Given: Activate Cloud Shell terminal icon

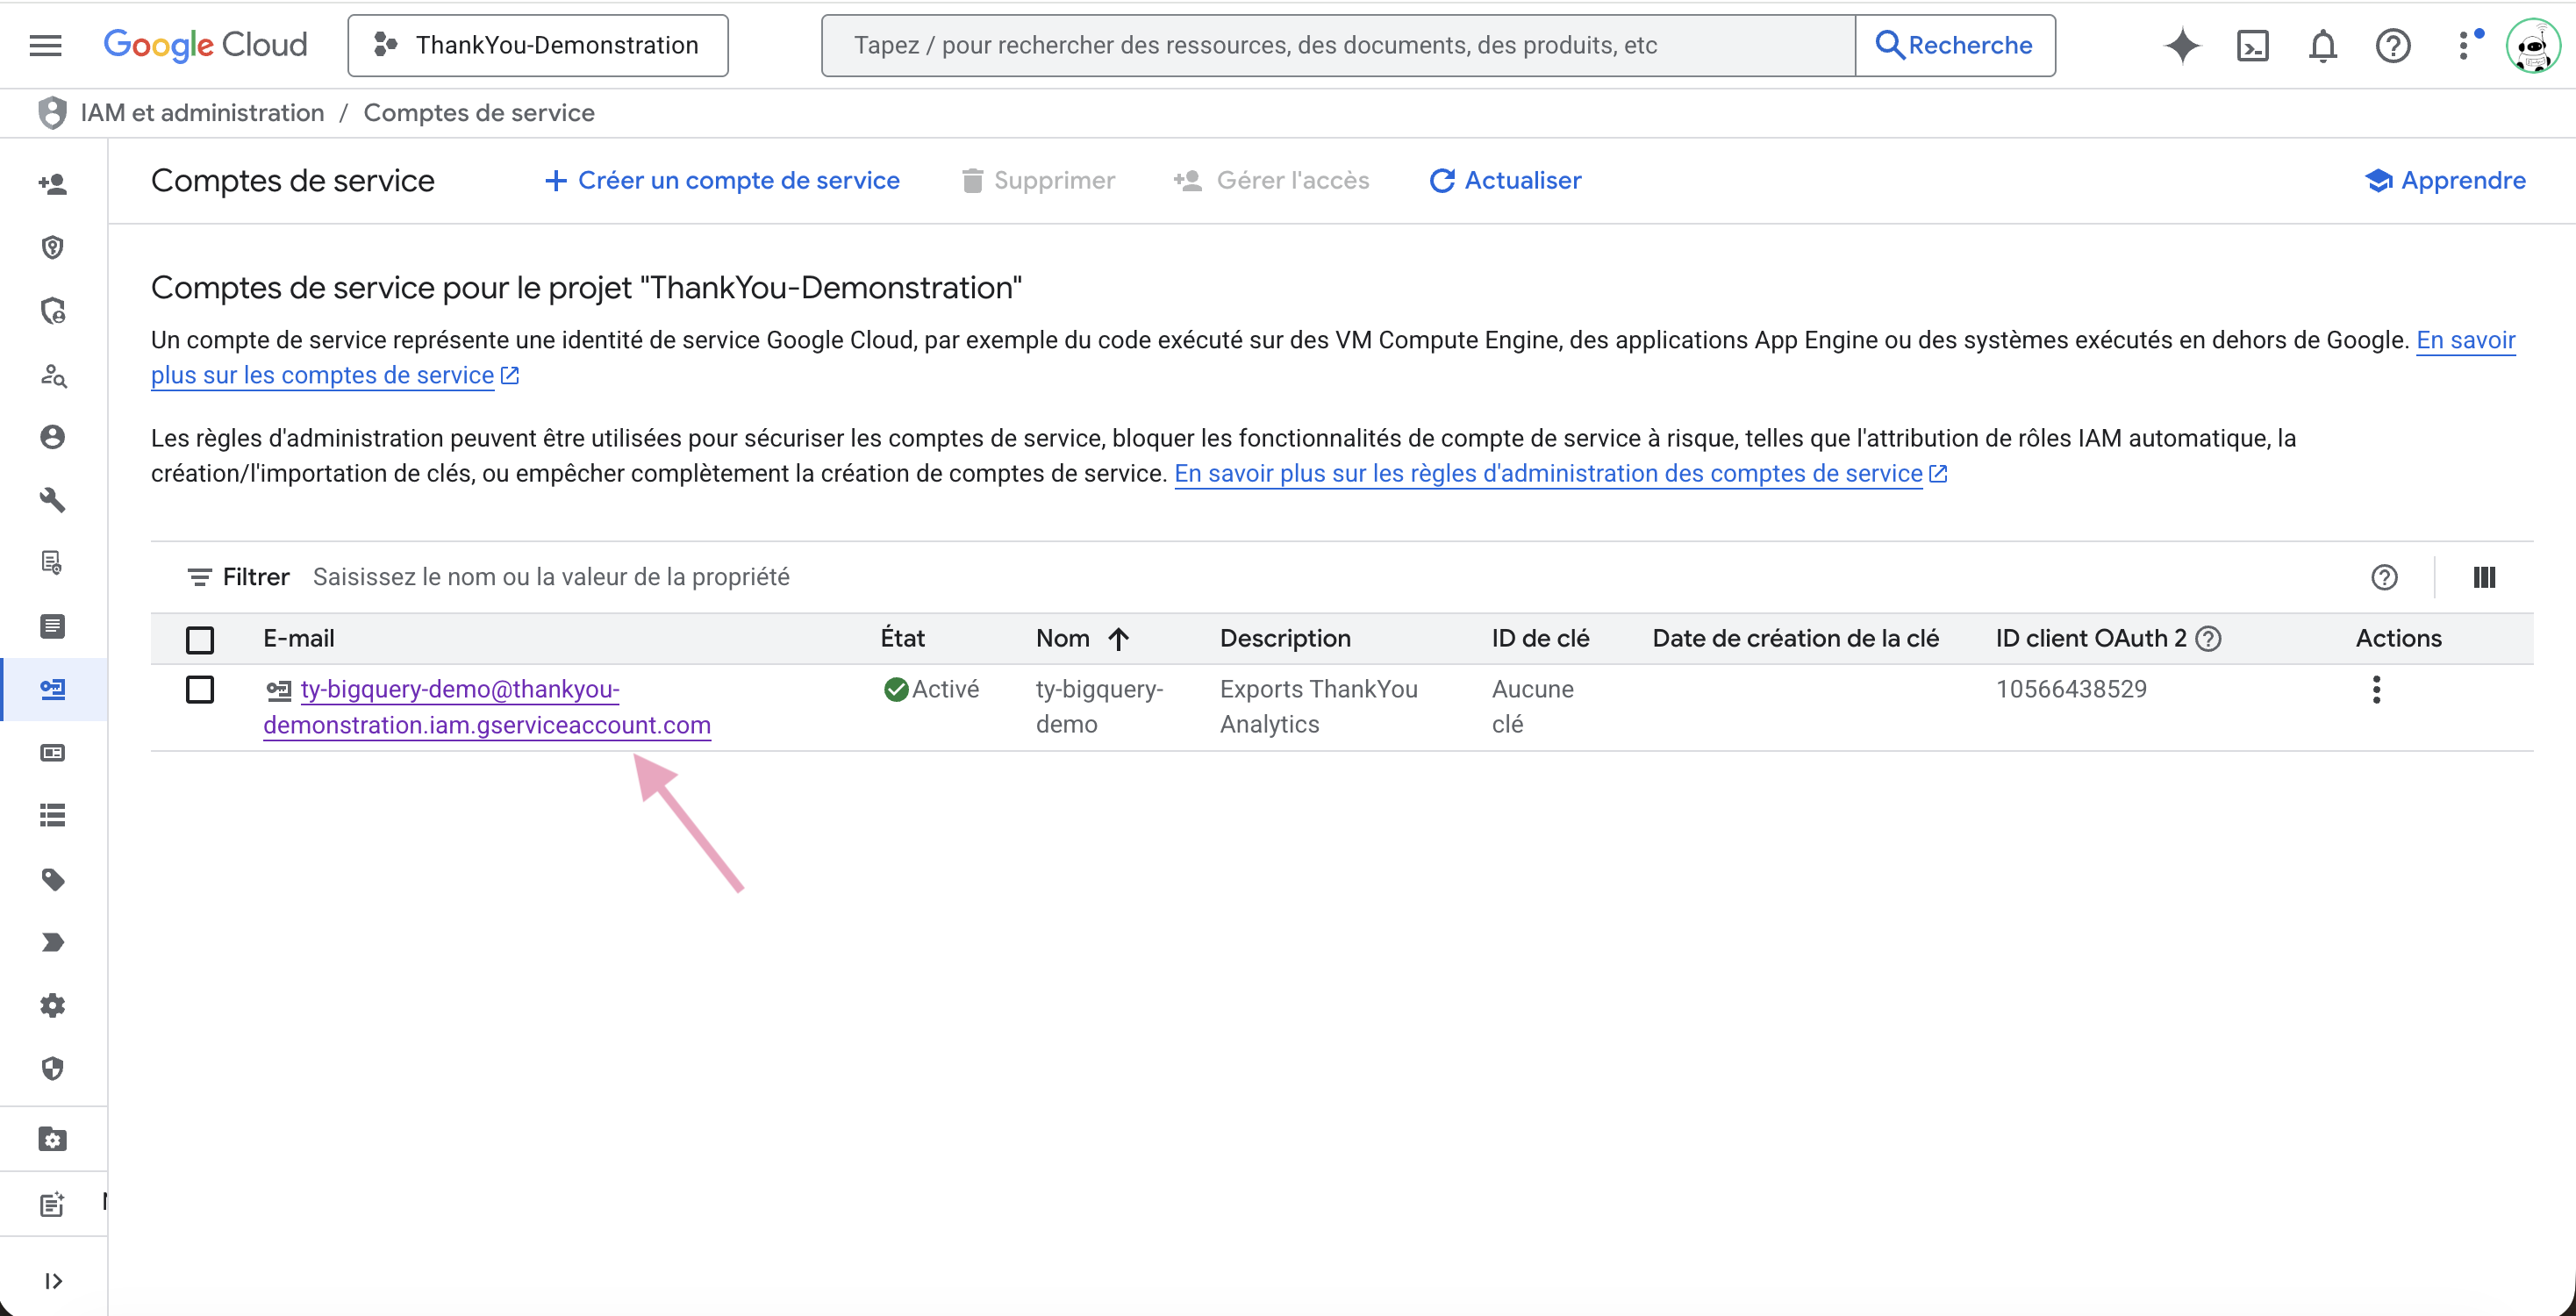Looking at the screenshot, I should [2252, 46].
